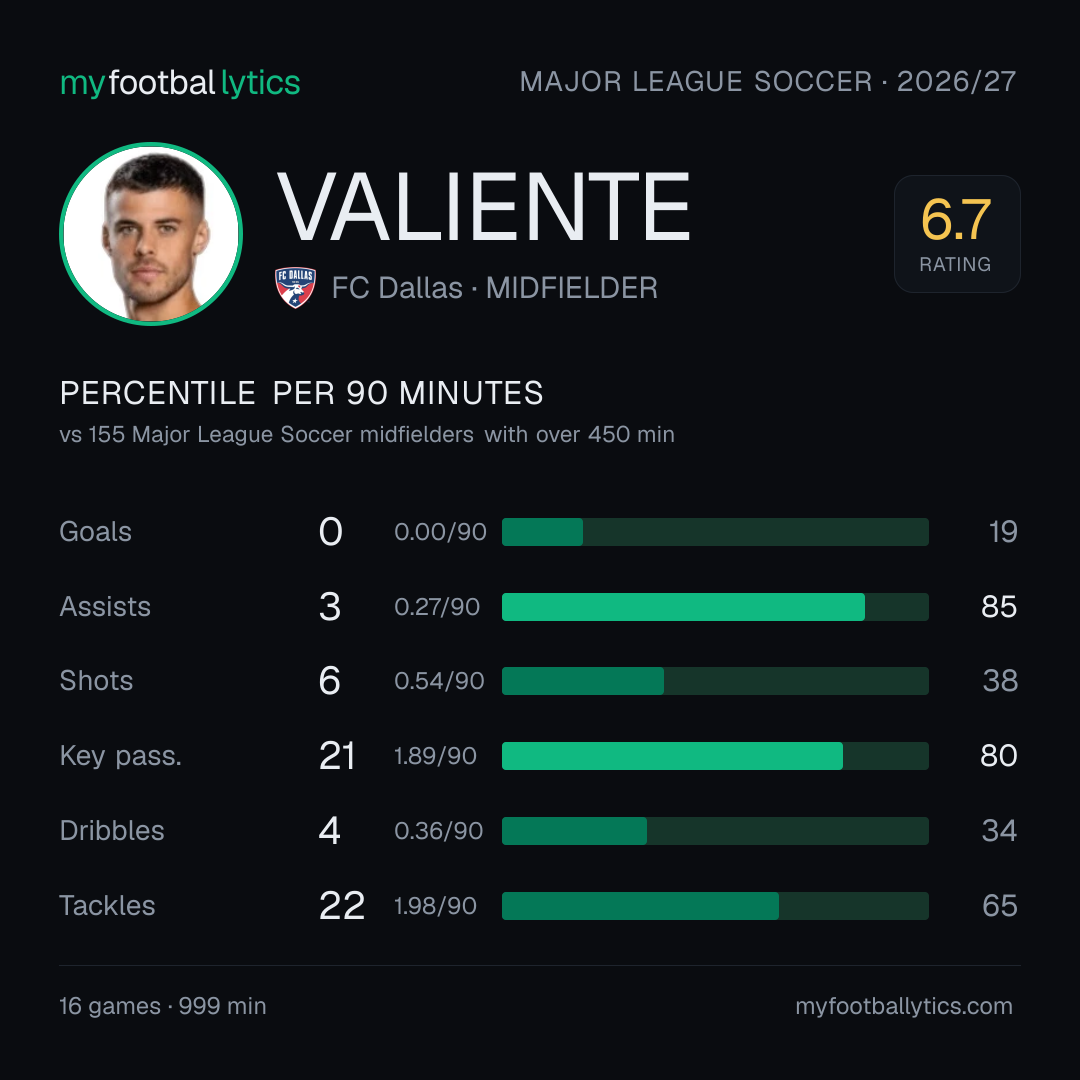Select the Valiente player photo
Viewport: 1080px width, 1080px height.
[151, 233]
